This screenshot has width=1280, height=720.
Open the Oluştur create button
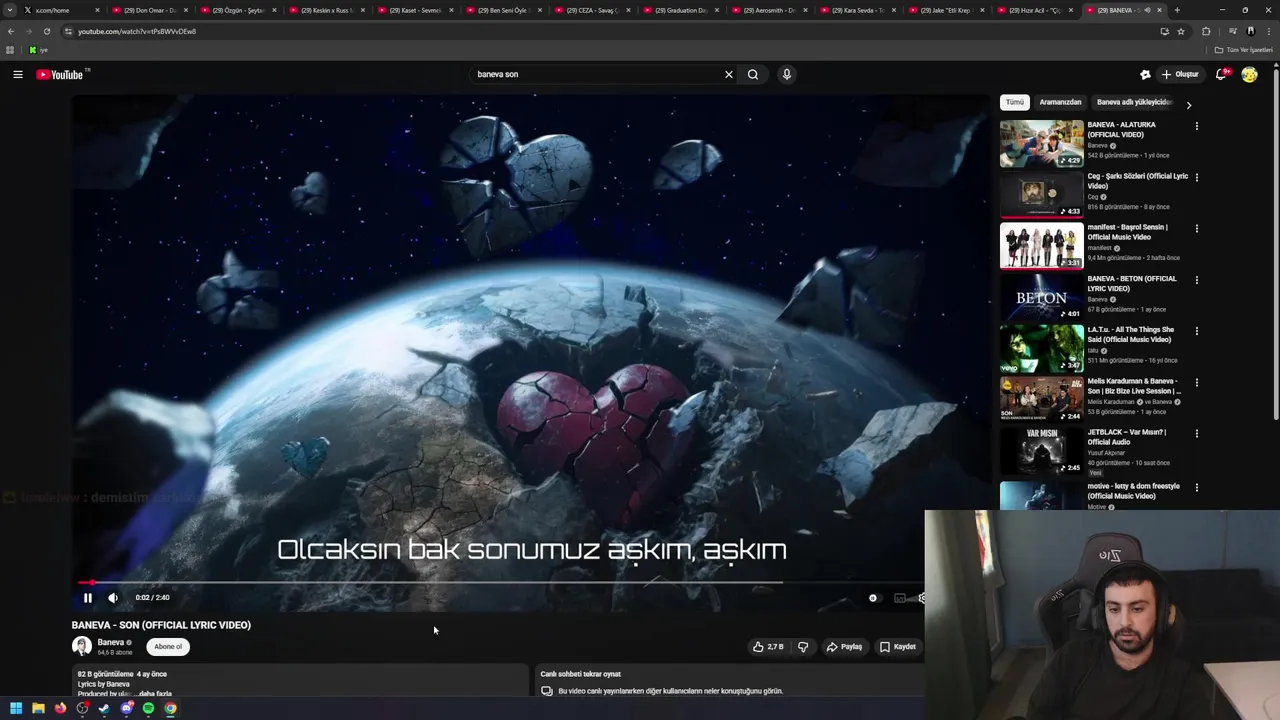[x=1180, y=74]
